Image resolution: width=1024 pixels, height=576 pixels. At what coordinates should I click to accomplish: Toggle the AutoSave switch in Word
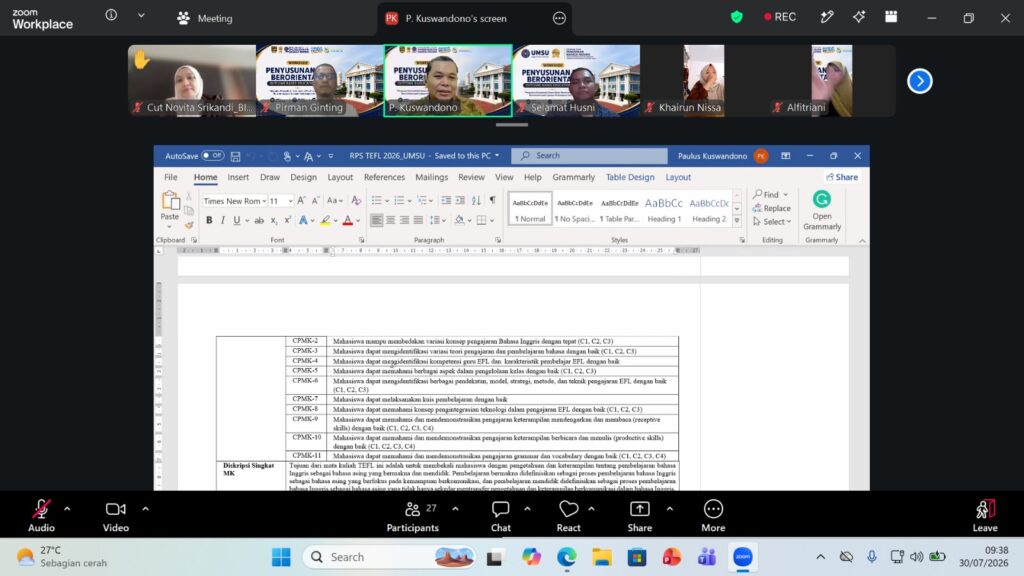[x=212, y=155]
